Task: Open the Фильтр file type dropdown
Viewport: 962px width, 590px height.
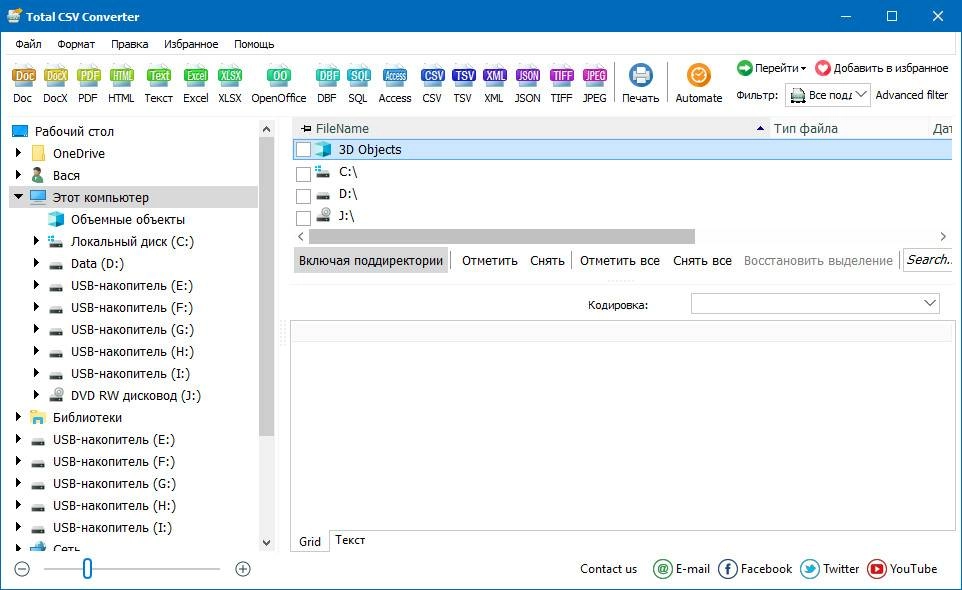Action: point(828,95)
